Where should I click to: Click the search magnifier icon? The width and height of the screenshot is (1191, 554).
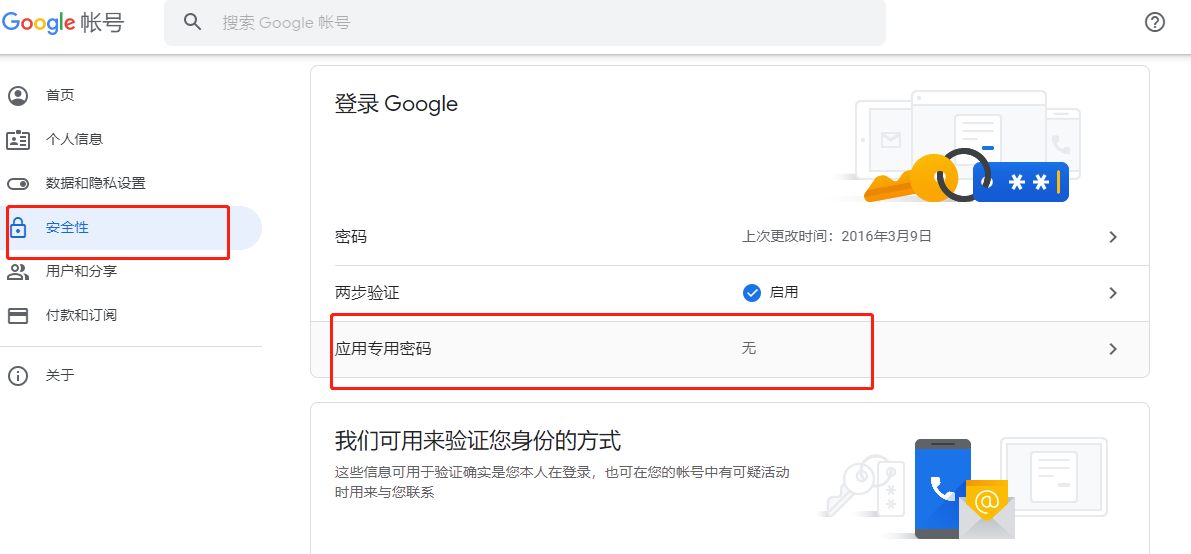193,22
